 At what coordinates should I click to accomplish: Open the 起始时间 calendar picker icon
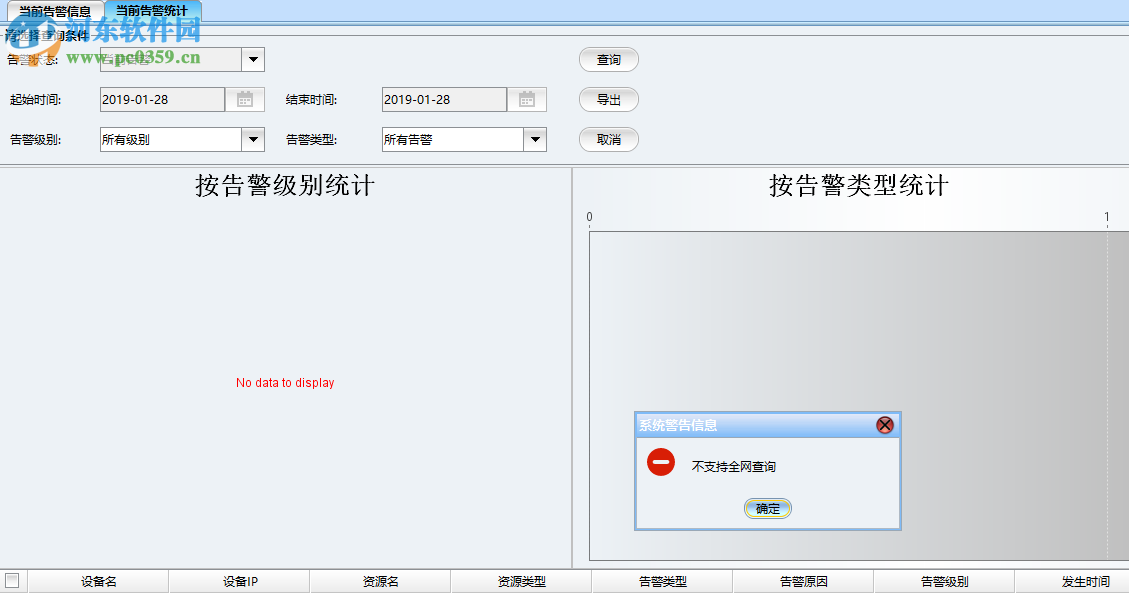click(x=245, y=99)
